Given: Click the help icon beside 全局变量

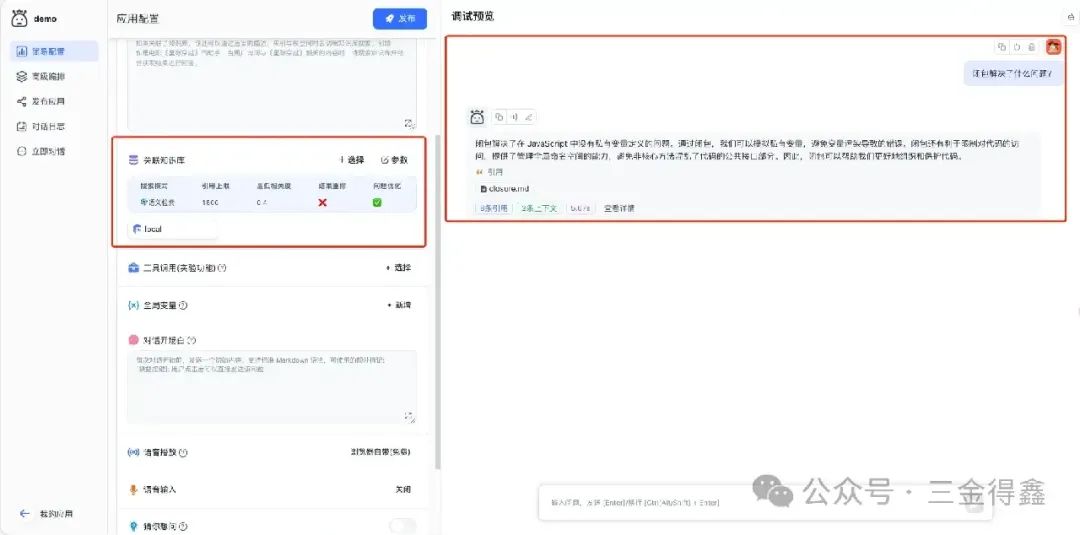Looking at the screenshot, I should coord(183,305).
